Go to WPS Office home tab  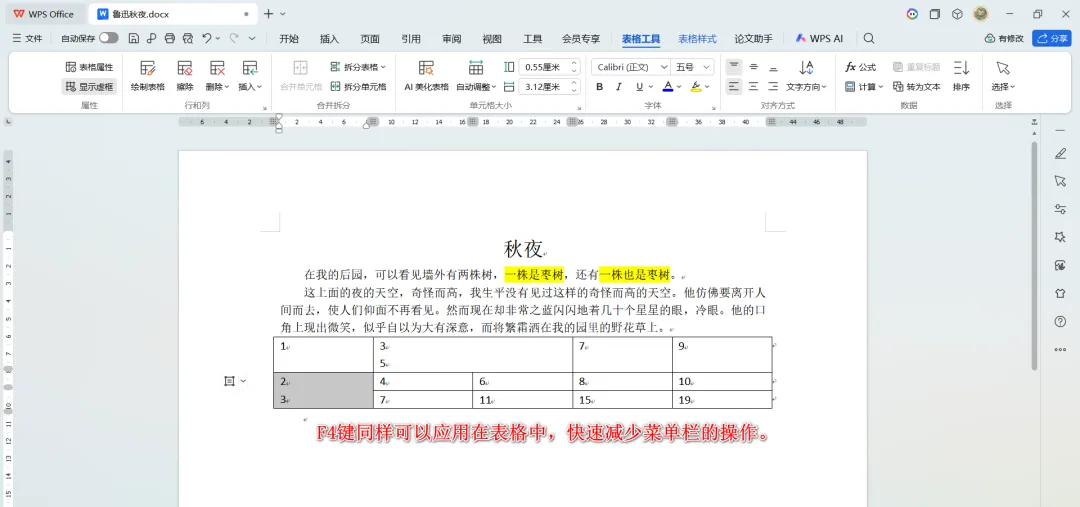(44, 14)
